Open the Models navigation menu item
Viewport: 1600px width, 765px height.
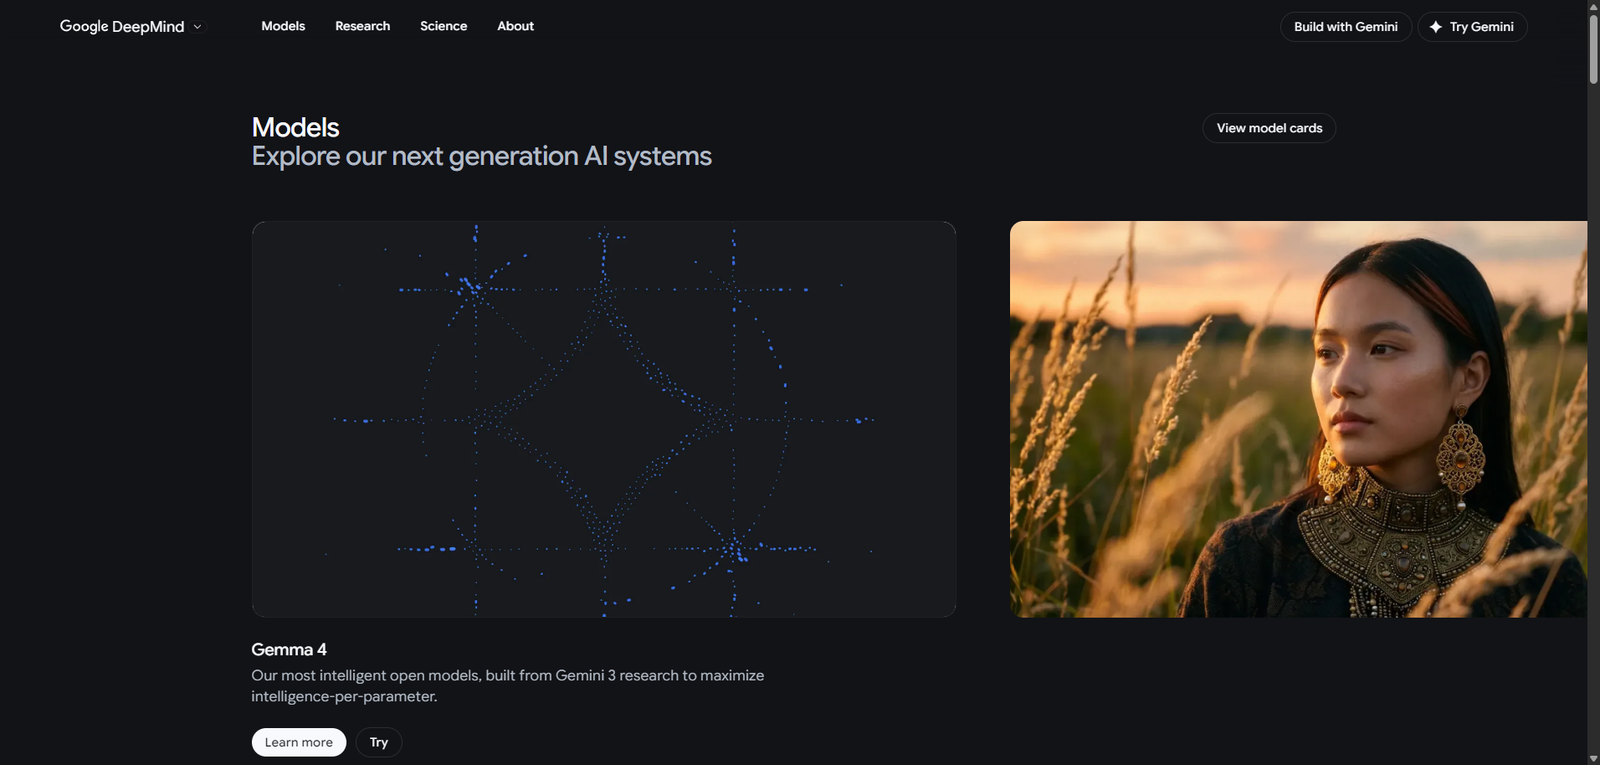point(283,26)
